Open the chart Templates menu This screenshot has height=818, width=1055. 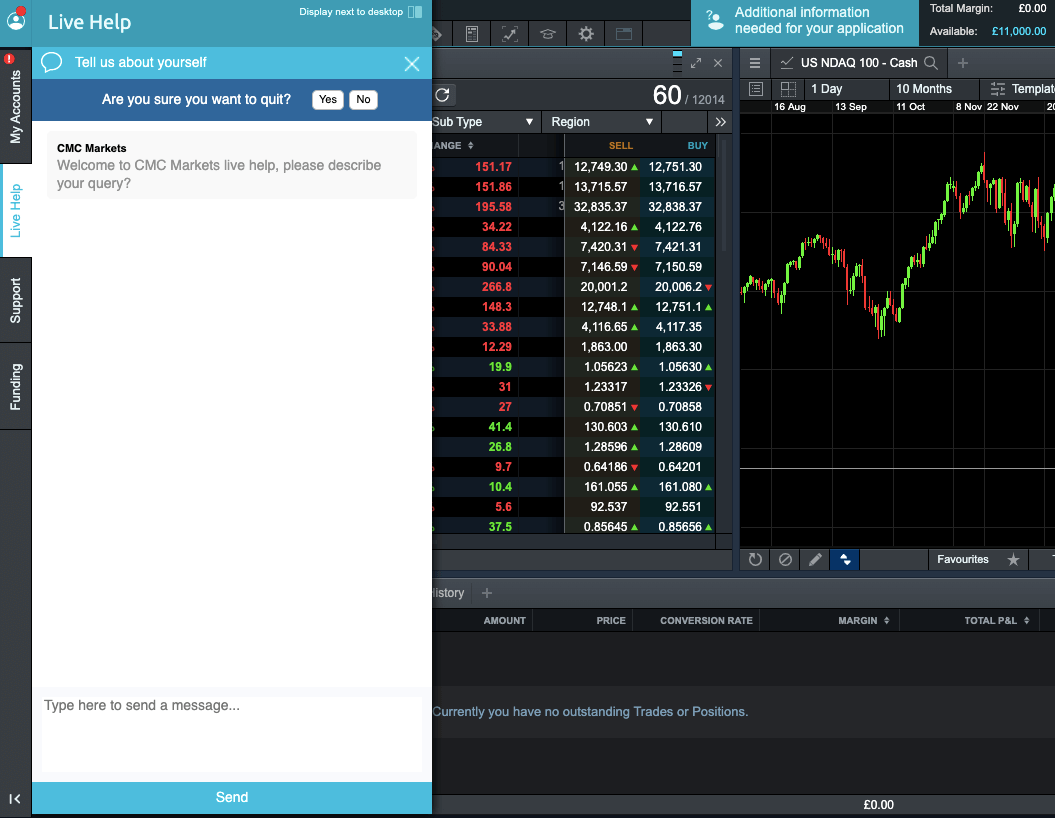(1021, 89)
